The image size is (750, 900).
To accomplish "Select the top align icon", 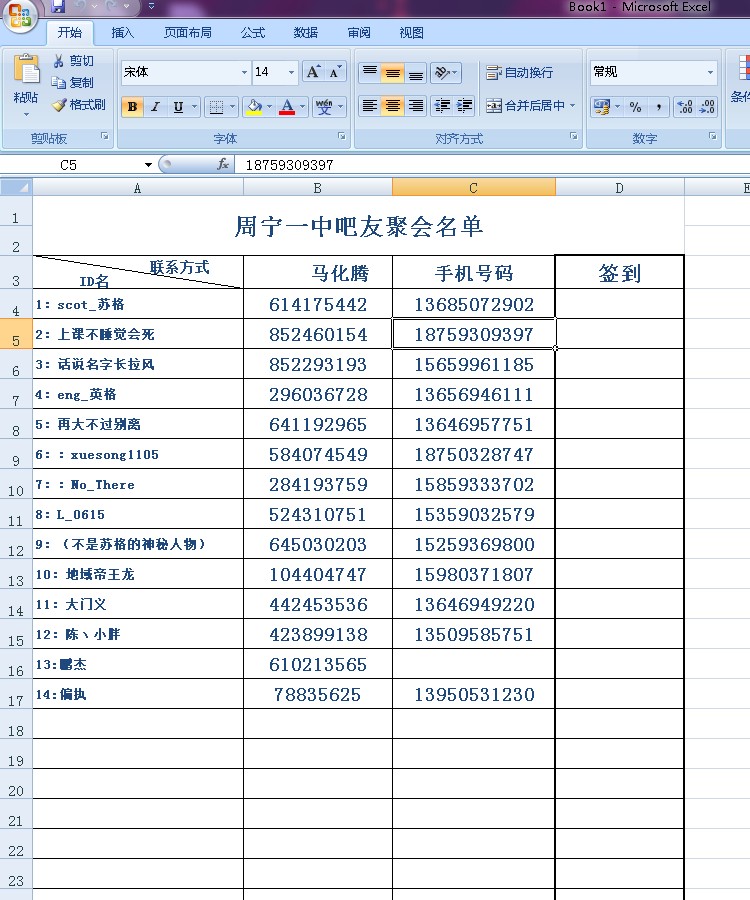I will tap(370, 72).
